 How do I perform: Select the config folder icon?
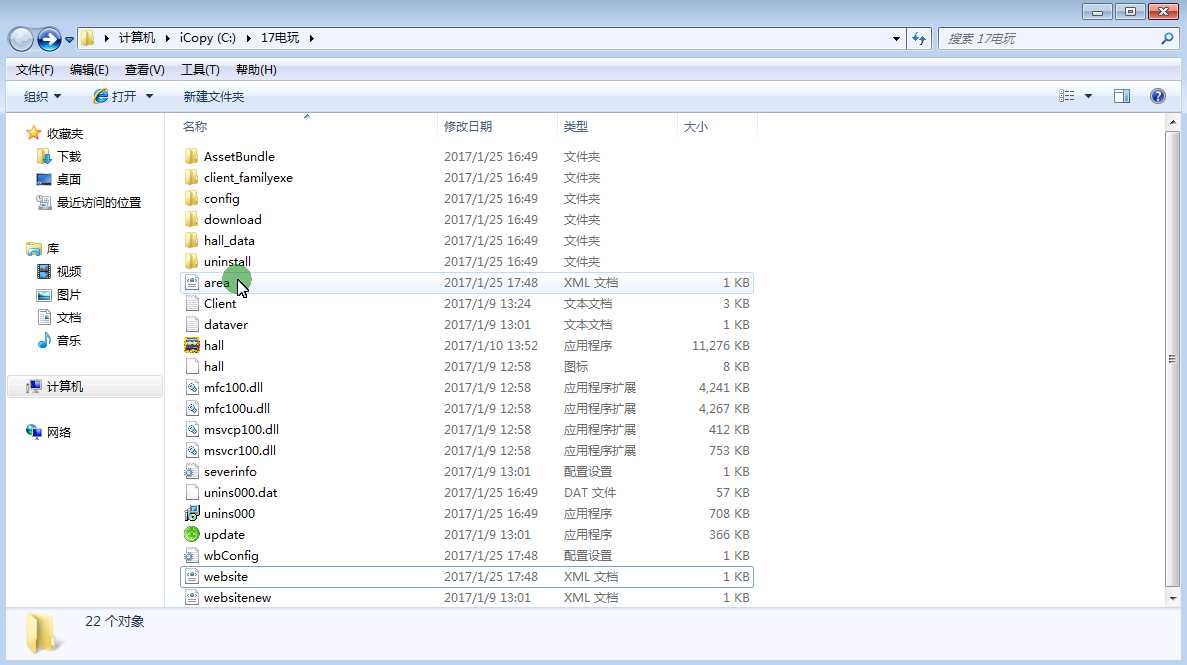pos(192,198)
